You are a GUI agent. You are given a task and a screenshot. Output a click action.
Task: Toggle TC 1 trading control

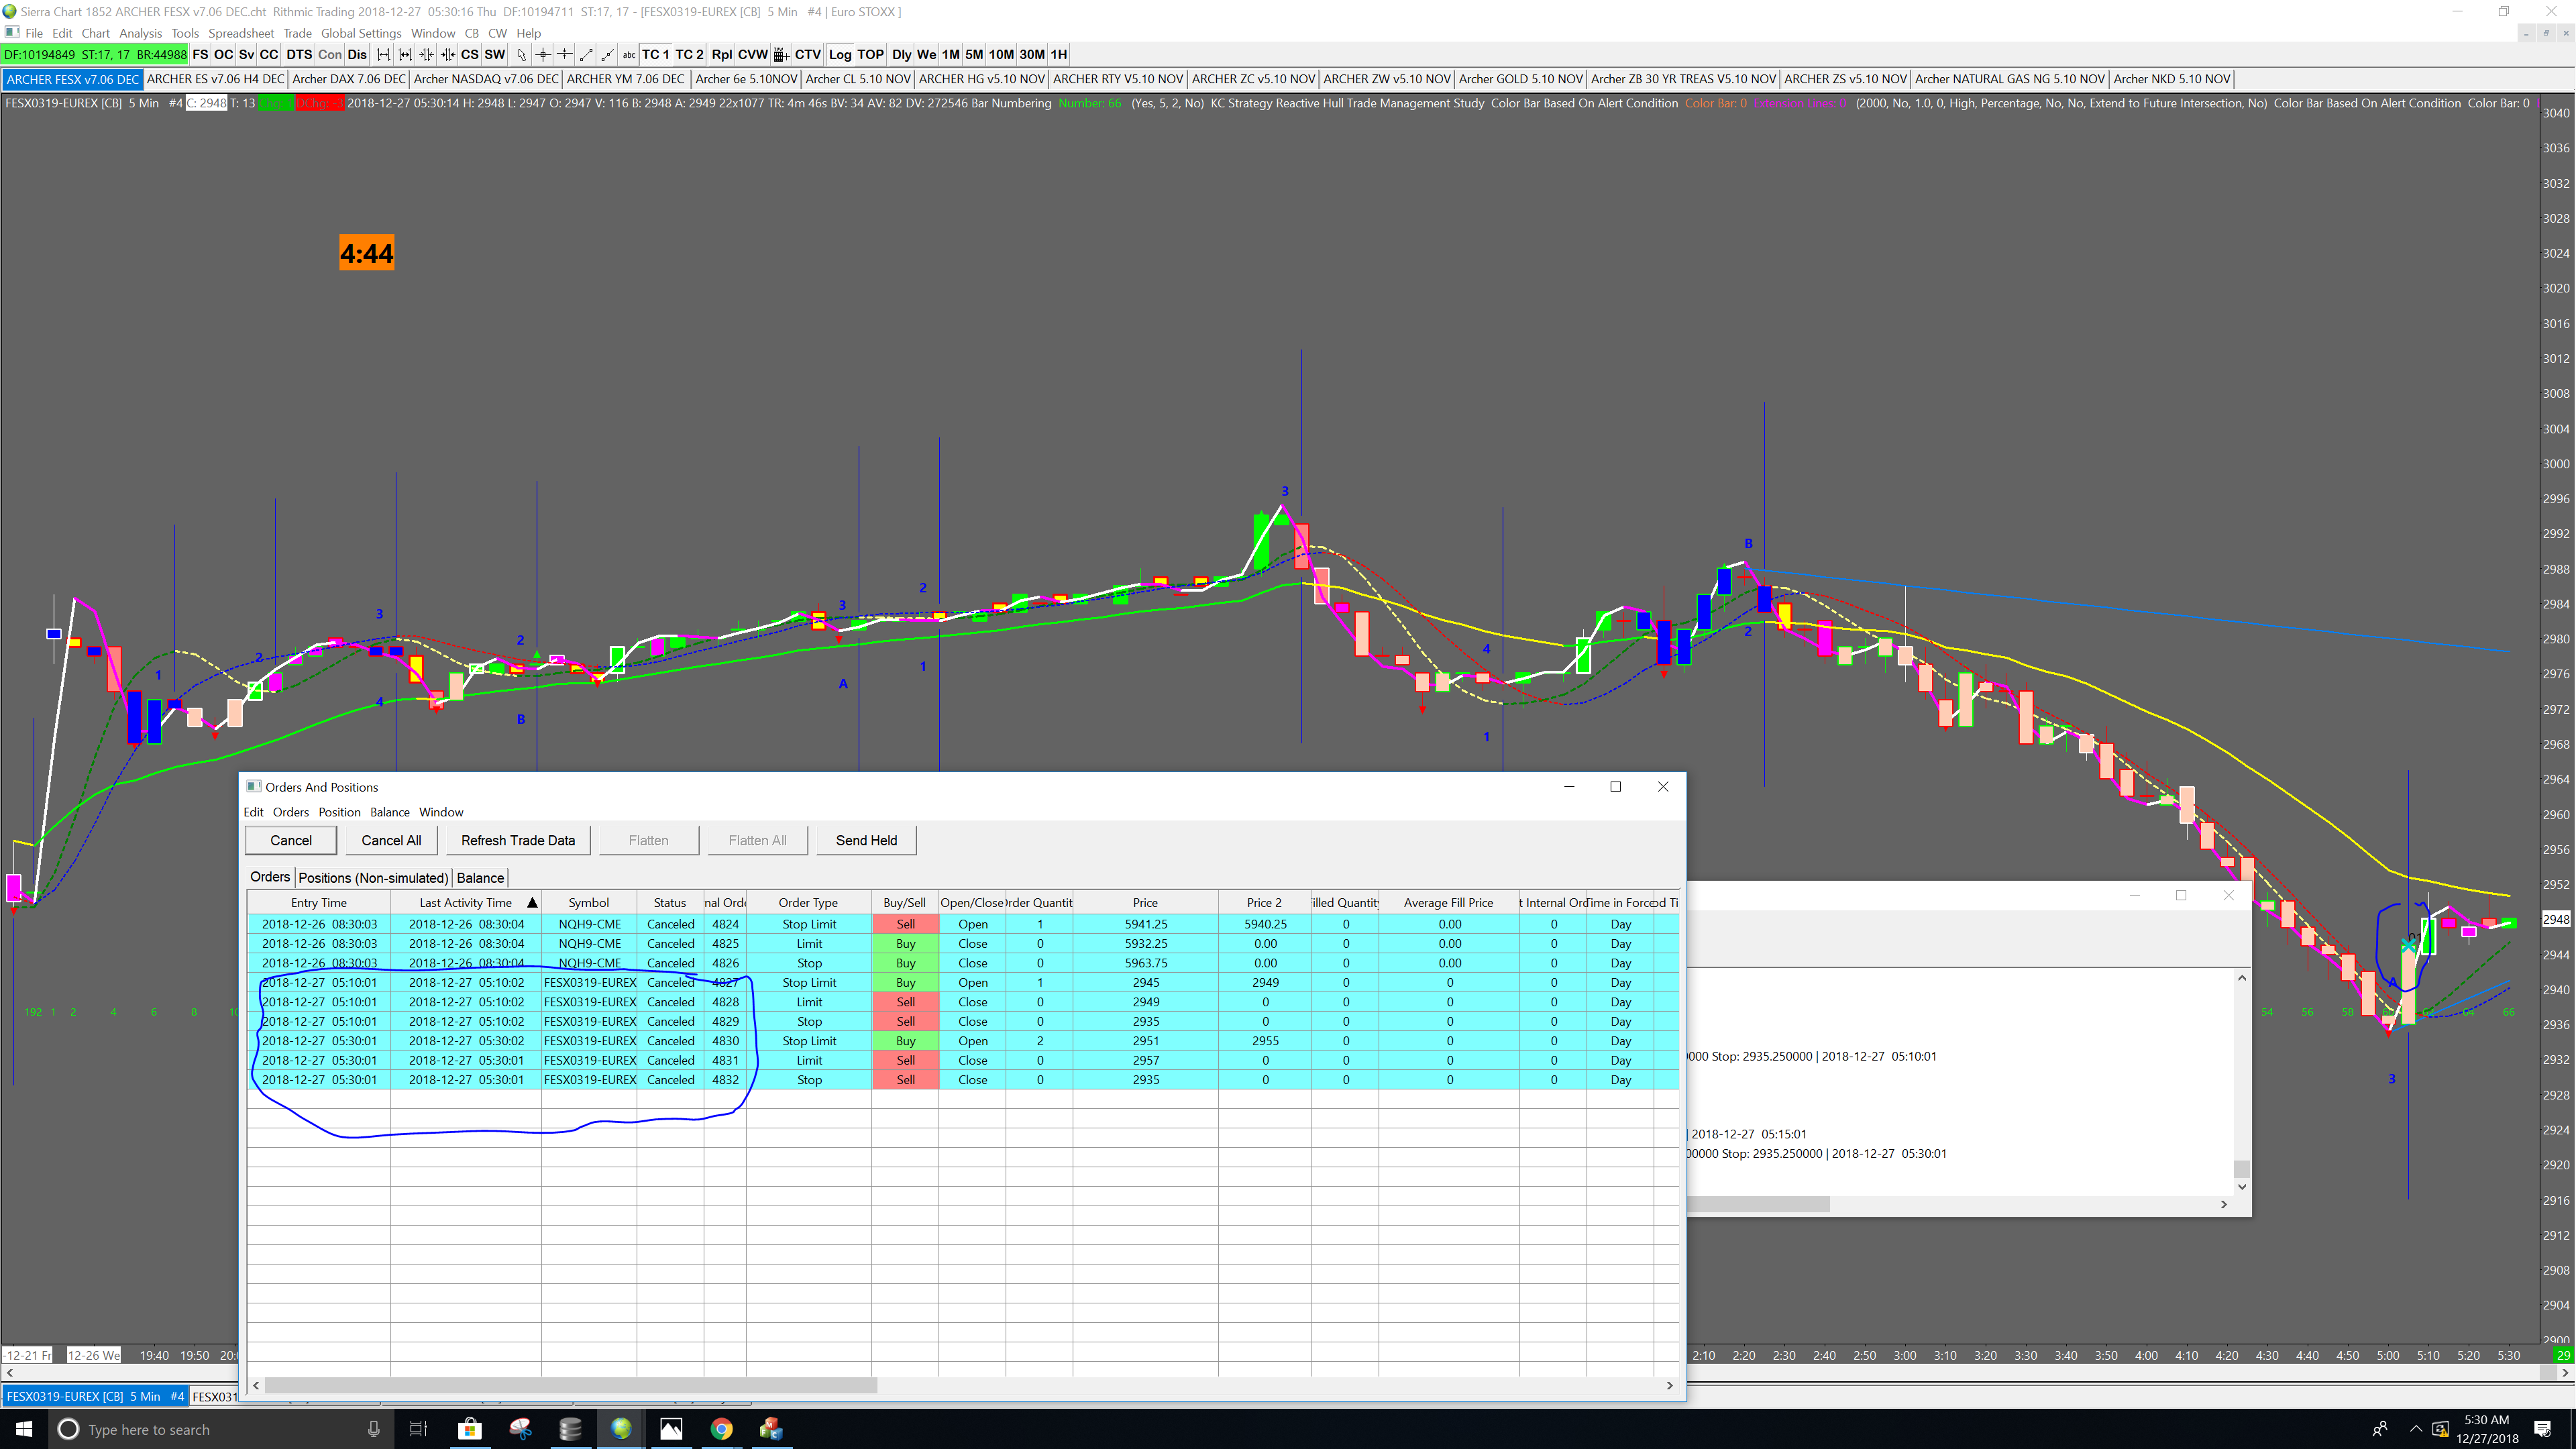pos(655,55)
